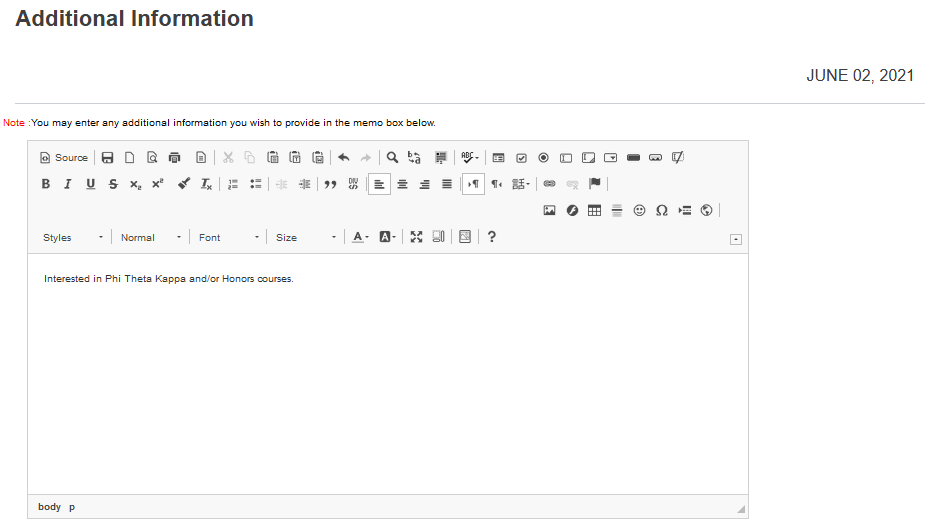
Task: Open the Templates icon
Action: pyautogui.click(x=201, y=157)
